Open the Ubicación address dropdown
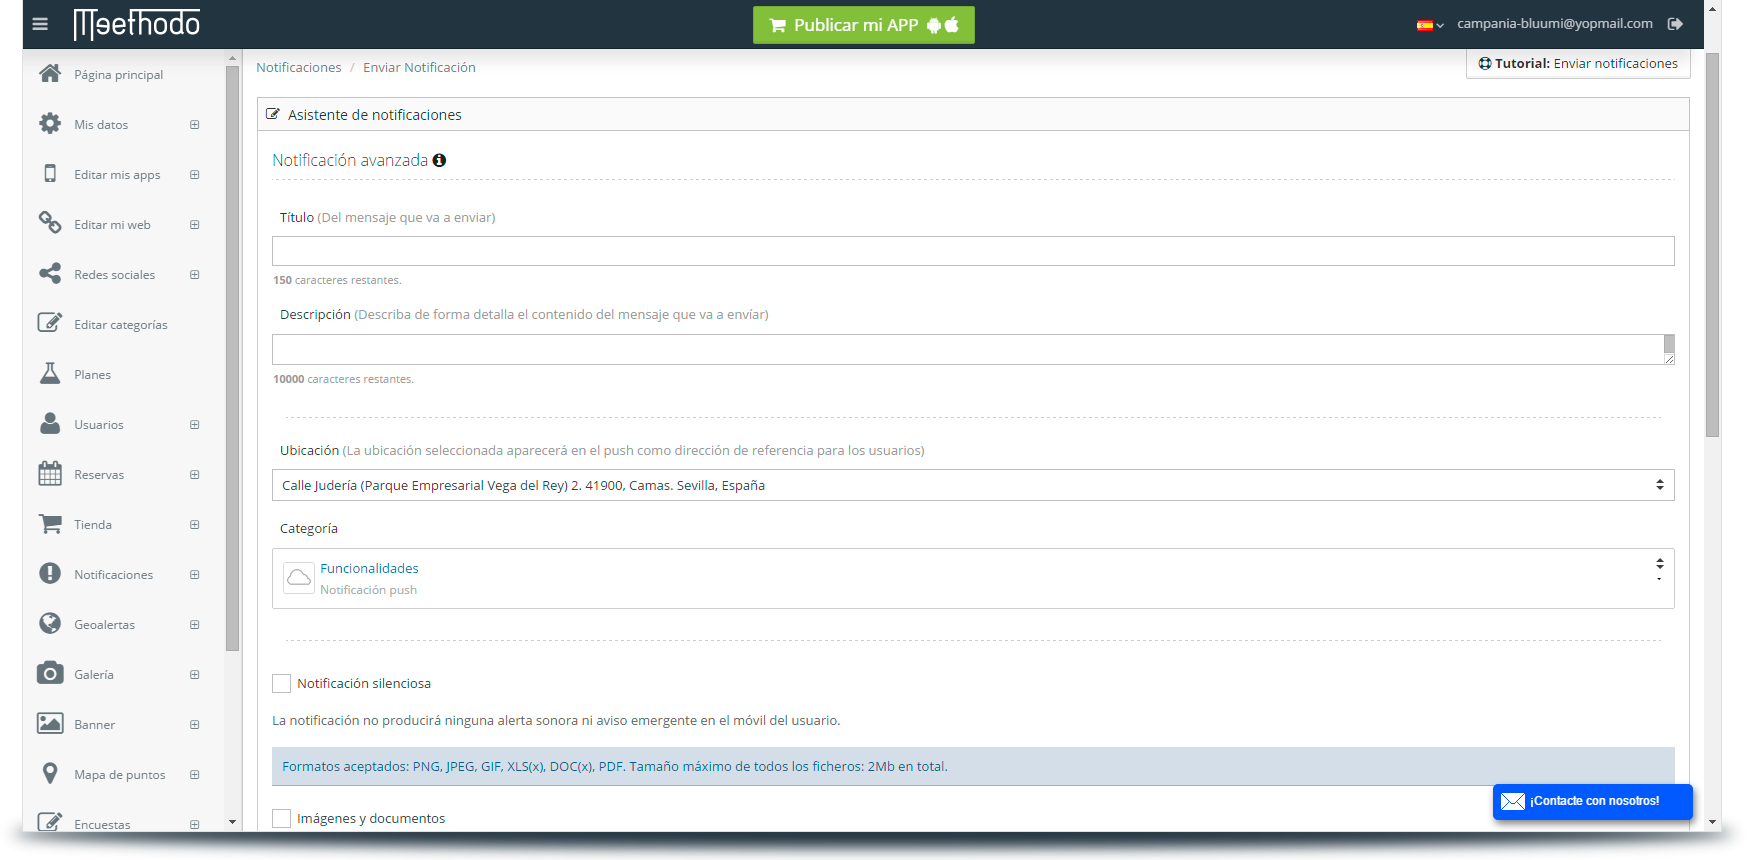Image resolution: width=1747 pixels, height=860 pixels. point(973,485)
